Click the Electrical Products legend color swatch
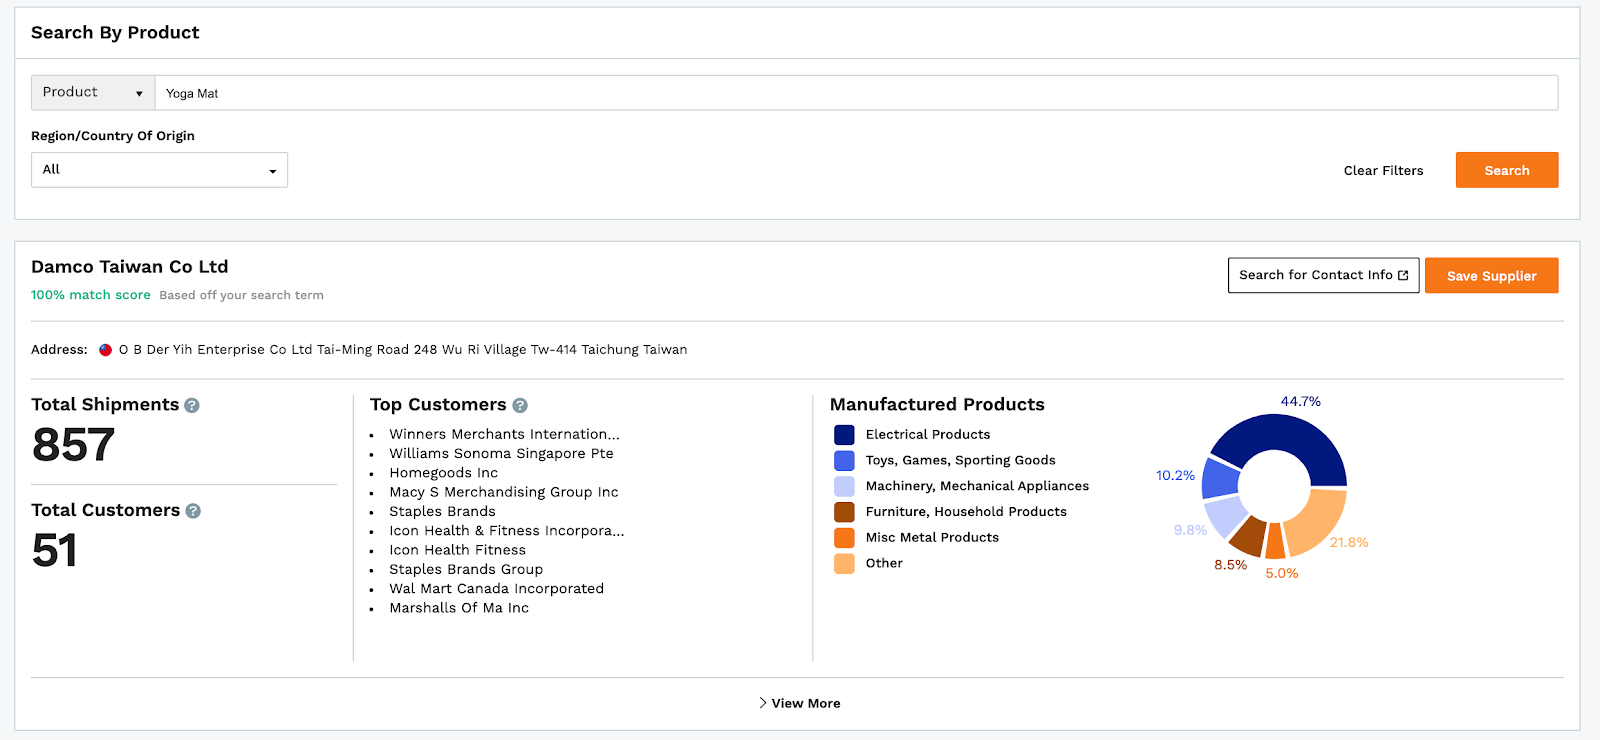1600x740 pixels. click(844, 435)
